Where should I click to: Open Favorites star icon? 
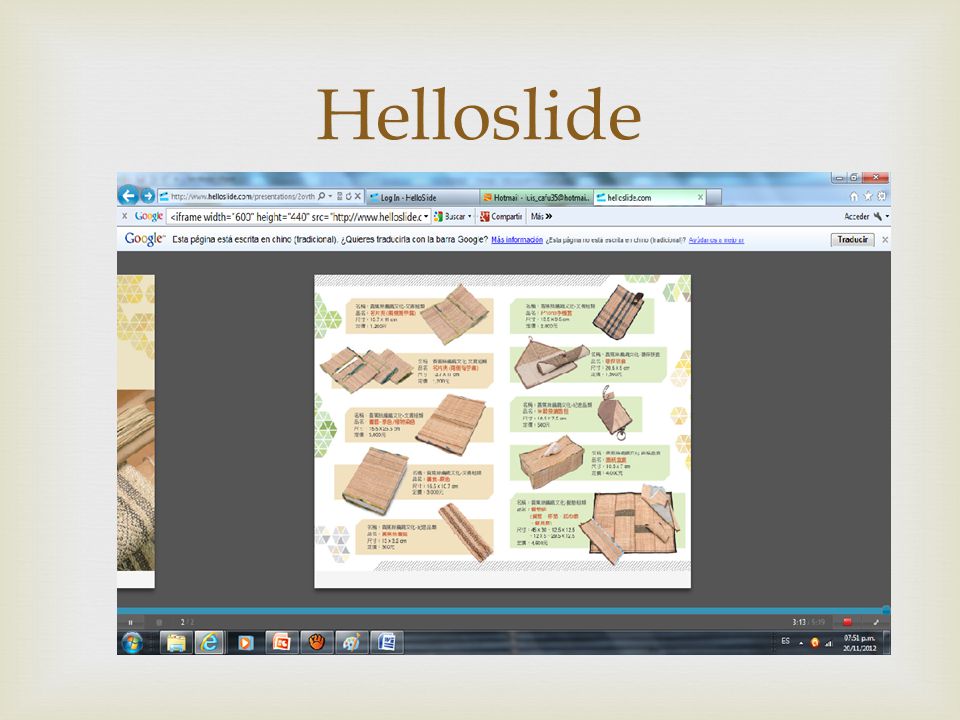click(x=868, y=197)
